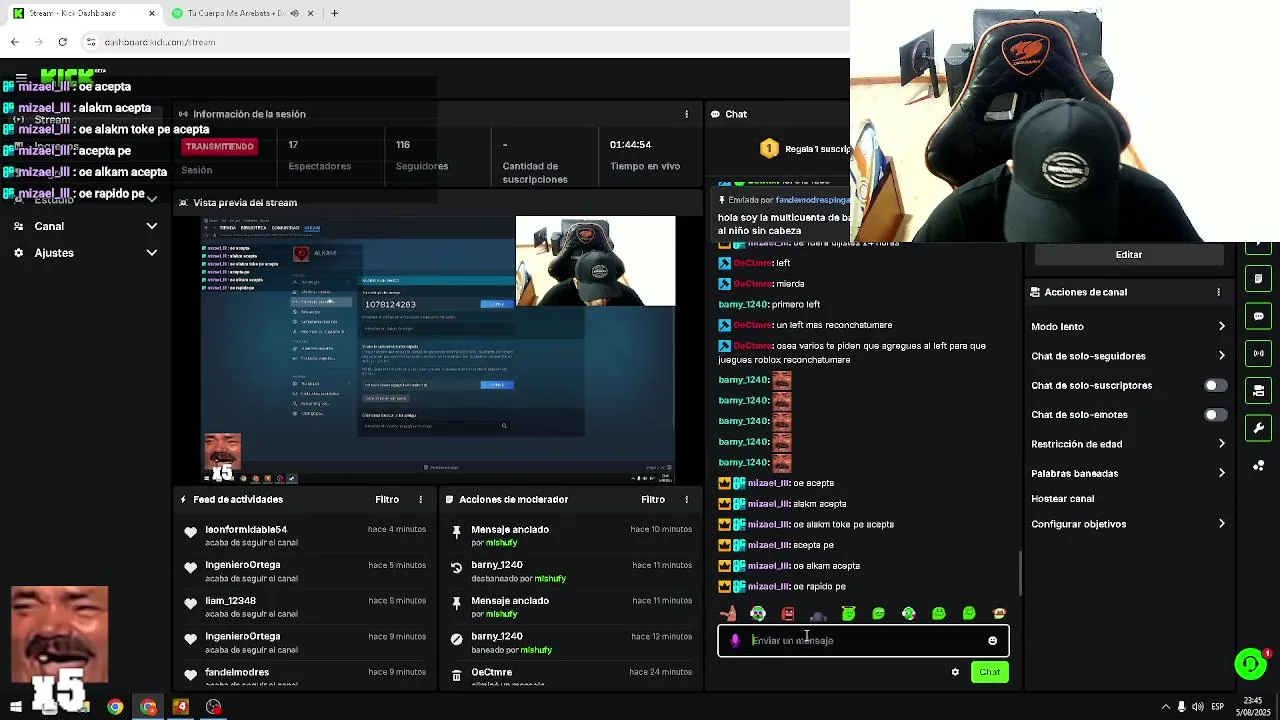Filter the Feed de actividades
This screenshot has width=1280, height=720.
pos(387,499)
